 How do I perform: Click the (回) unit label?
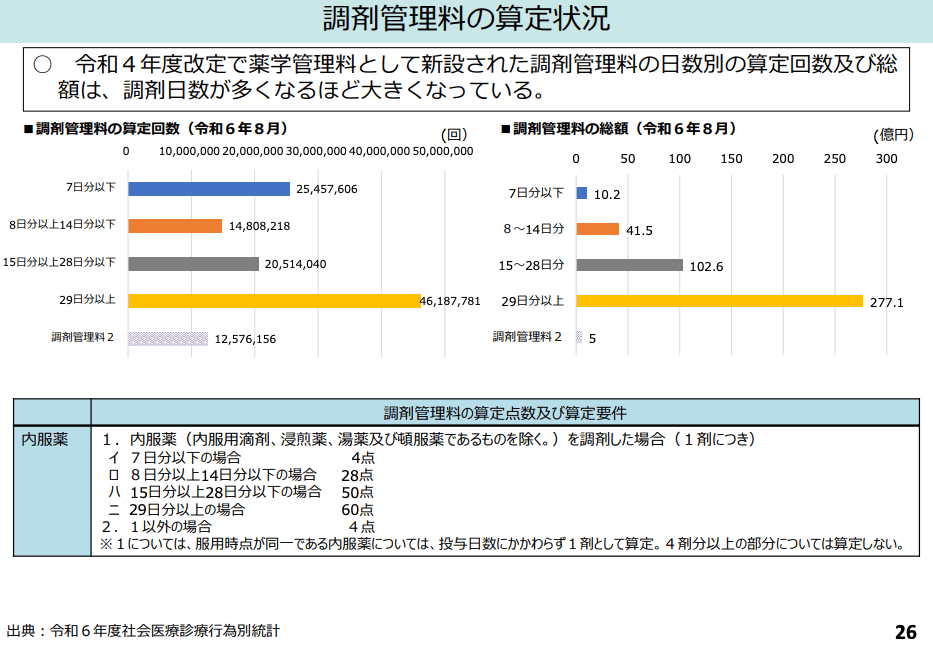(x=454, y=135)
